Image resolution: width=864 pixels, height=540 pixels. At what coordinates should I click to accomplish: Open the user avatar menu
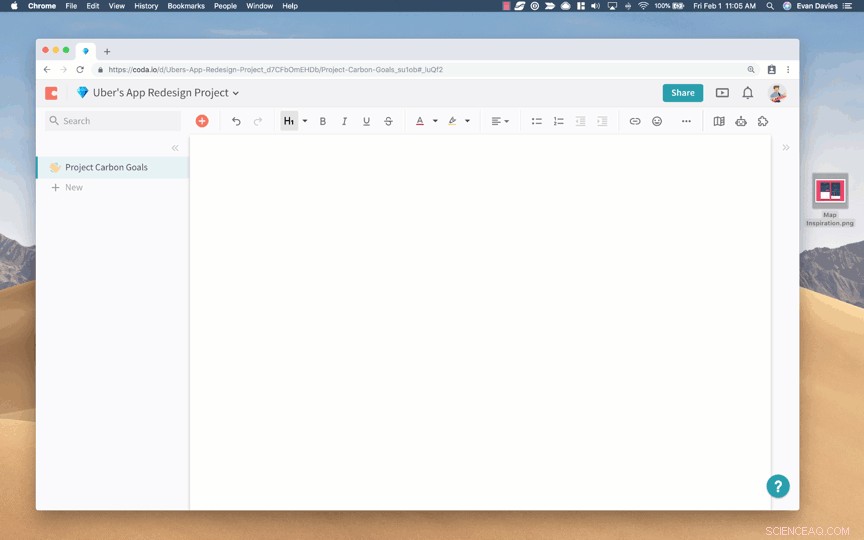777,93
